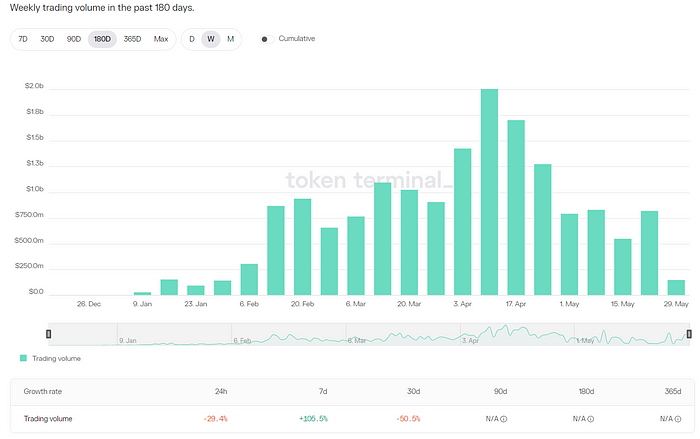The height and width of the screenshot is (439, 700).
Task: Grab the left handle of range slider
Action: (48, 334)
